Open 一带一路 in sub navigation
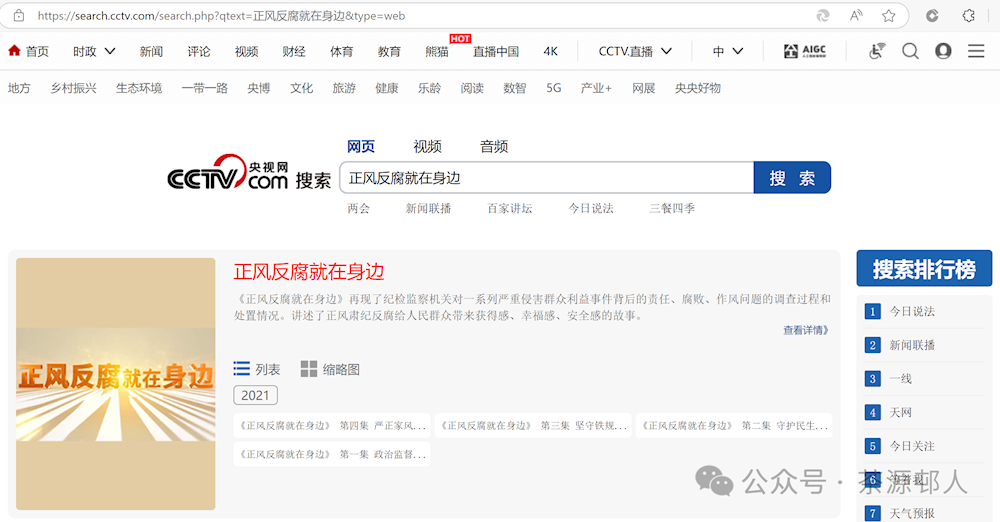The image size is (1000, 522). (x=205, y=88)
